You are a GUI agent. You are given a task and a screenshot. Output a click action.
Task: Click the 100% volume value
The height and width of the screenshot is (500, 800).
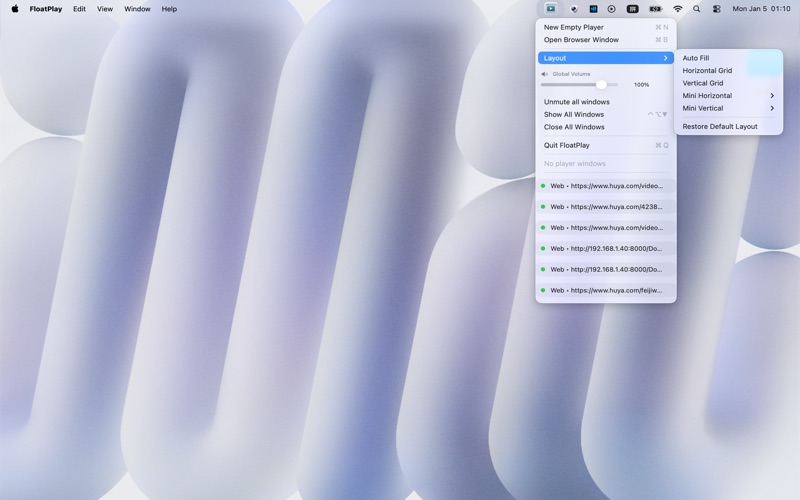(x=641, y=85)
